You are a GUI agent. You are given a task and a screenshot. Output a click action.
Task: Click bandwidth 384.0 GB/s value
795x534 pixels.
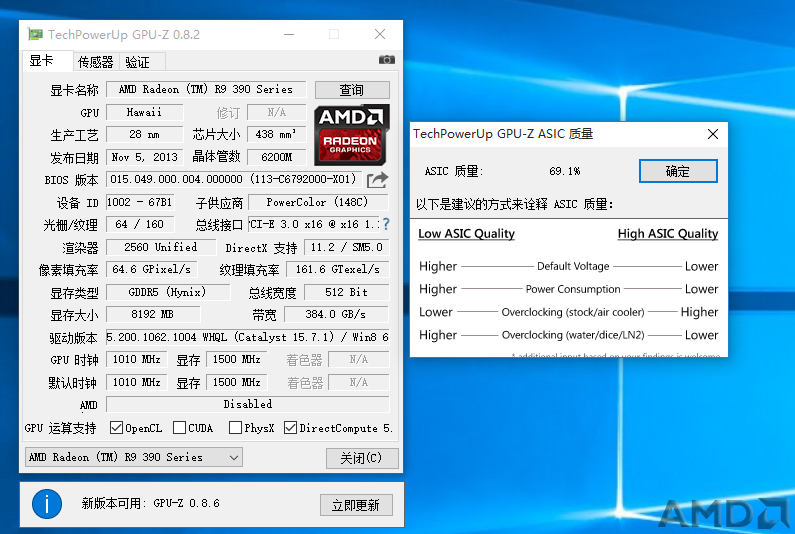click(336, 314)
